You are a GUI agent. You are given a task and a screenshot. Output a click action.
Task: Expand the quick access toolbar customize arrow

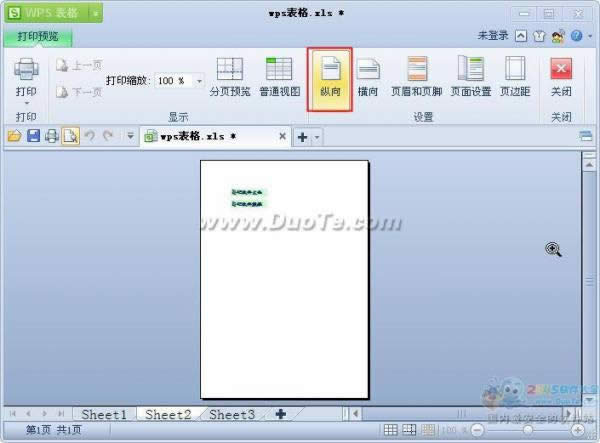130,136
